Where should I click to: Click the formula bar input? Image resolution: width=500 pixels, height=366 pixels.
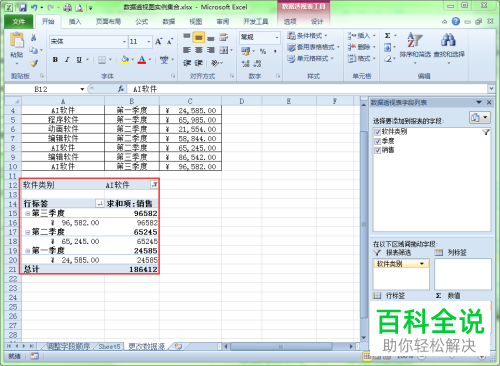(x=307, y=89)
